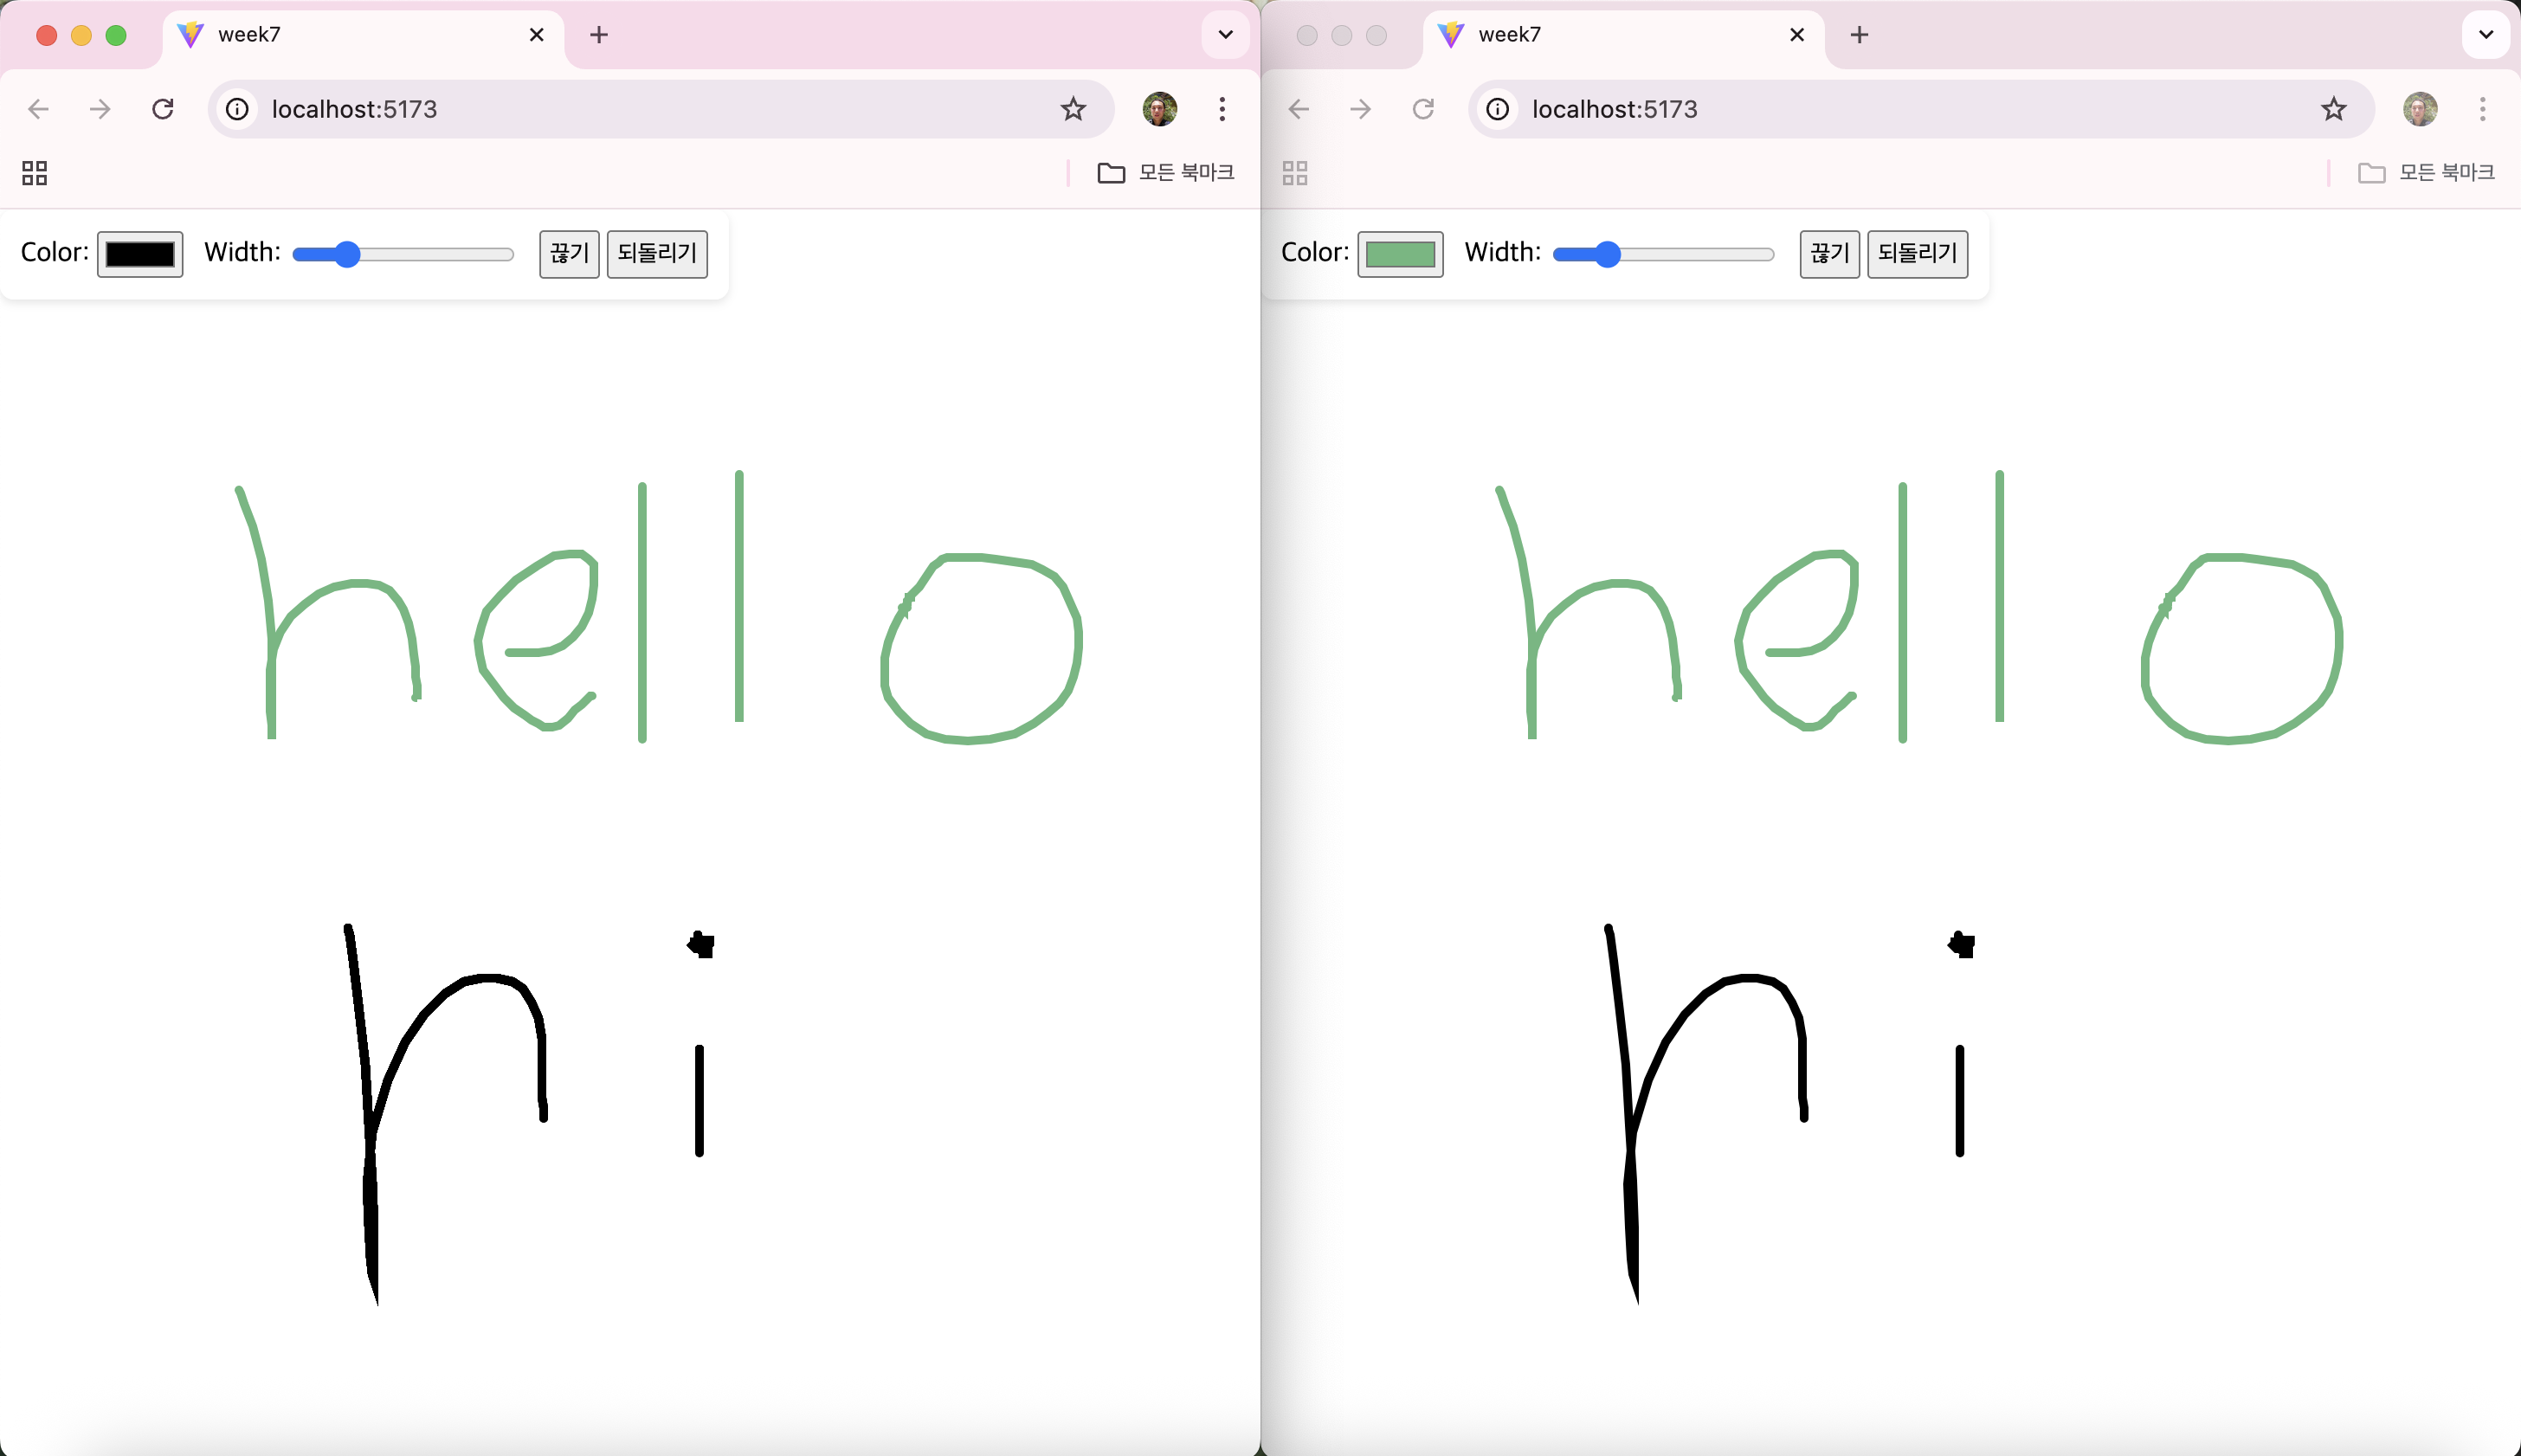
Task: Go back using arrow in left window
Action: 38,109
